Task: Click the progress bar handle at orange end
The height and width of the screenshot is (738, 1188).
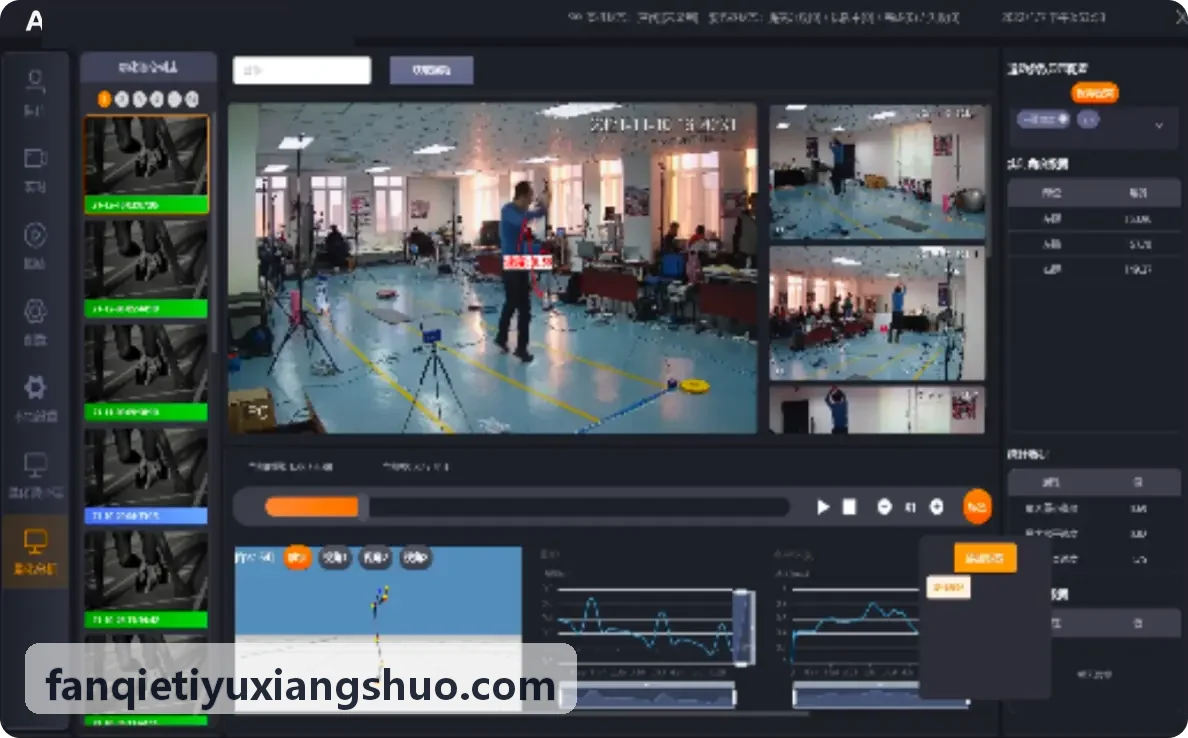Action: click(x=364, y=507)
